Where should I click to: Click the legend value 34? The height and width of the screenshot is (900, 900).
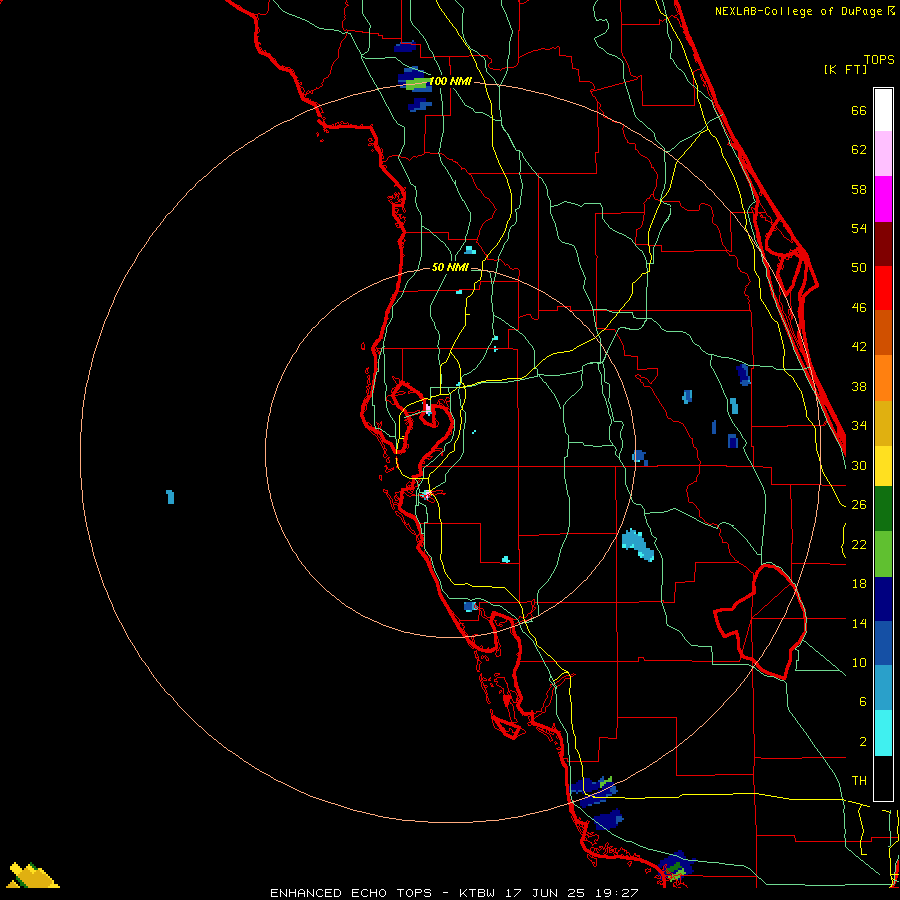[859, 426]
